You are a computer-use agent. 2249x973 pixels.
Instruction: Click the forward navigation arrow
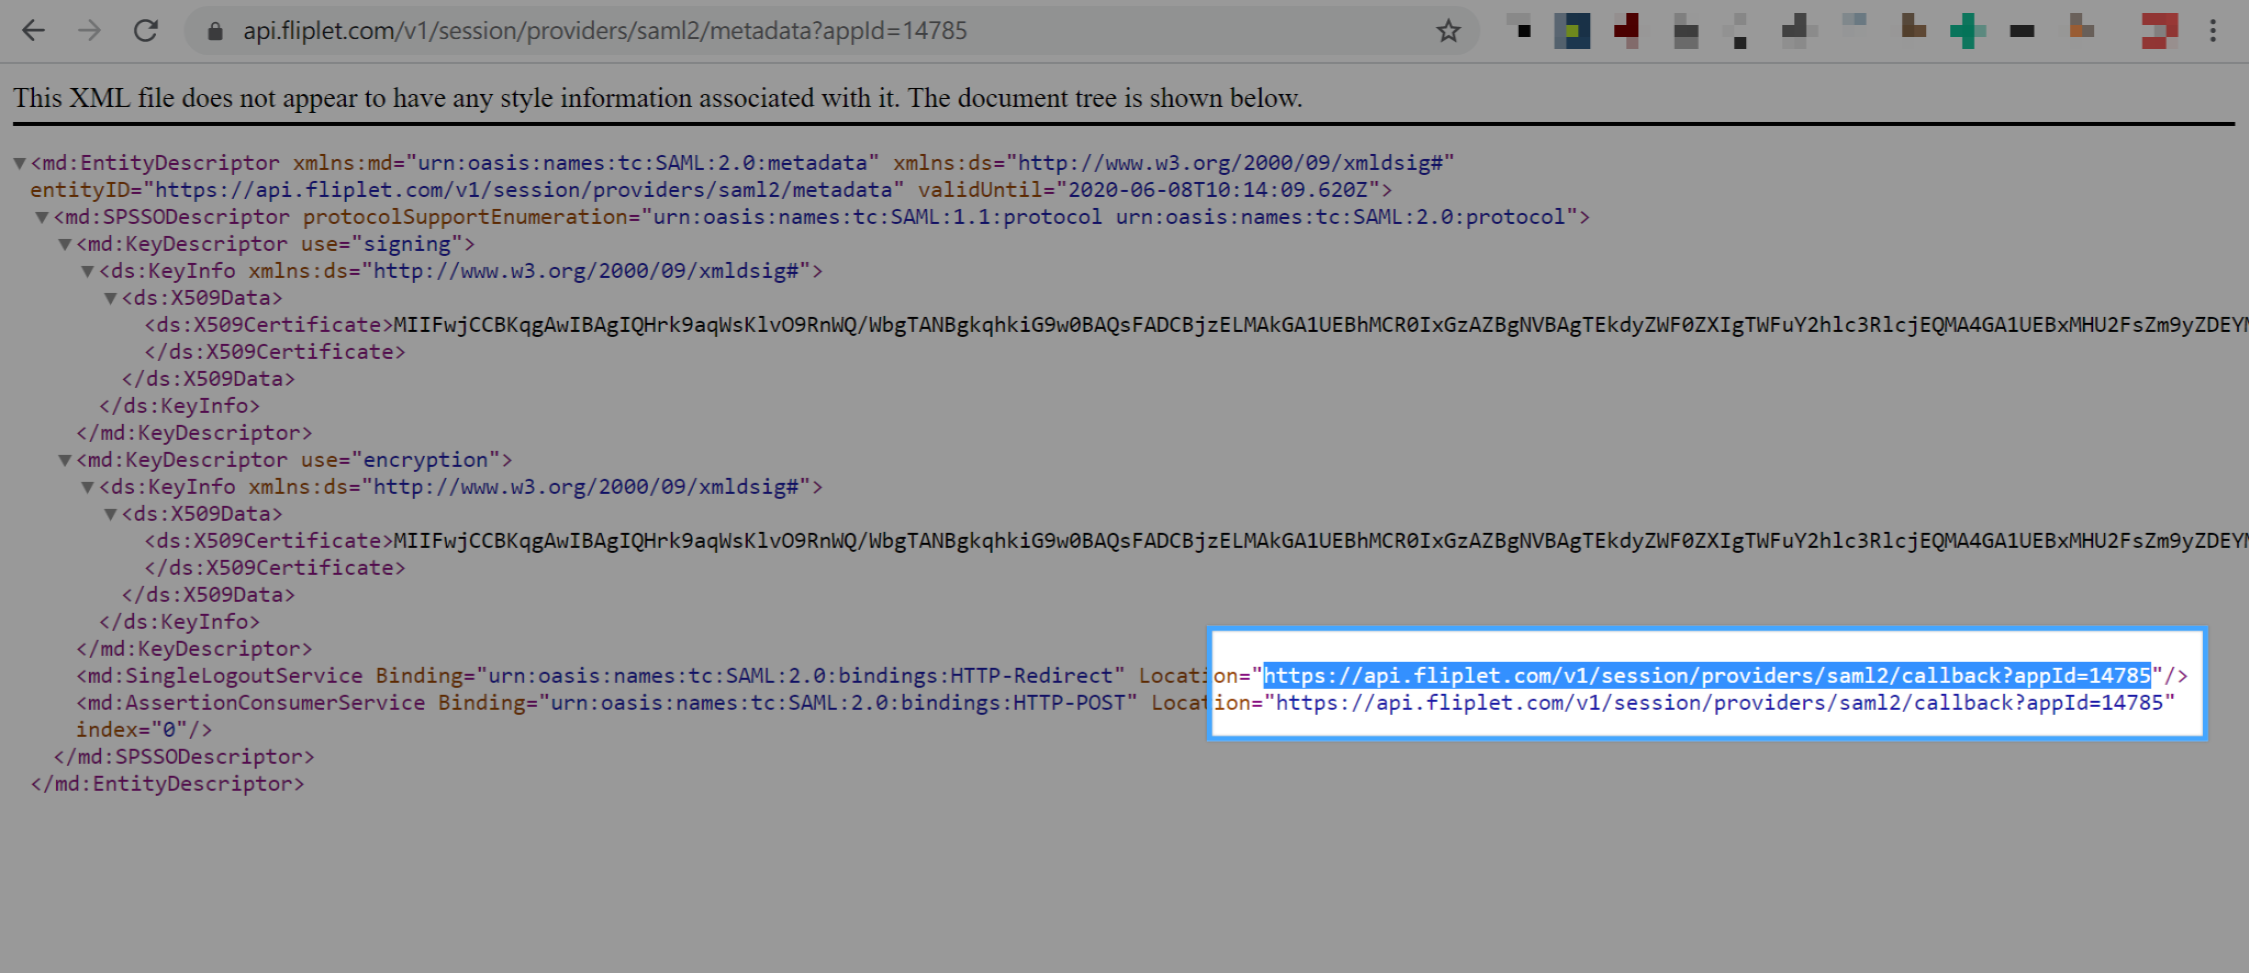point(90,31)
